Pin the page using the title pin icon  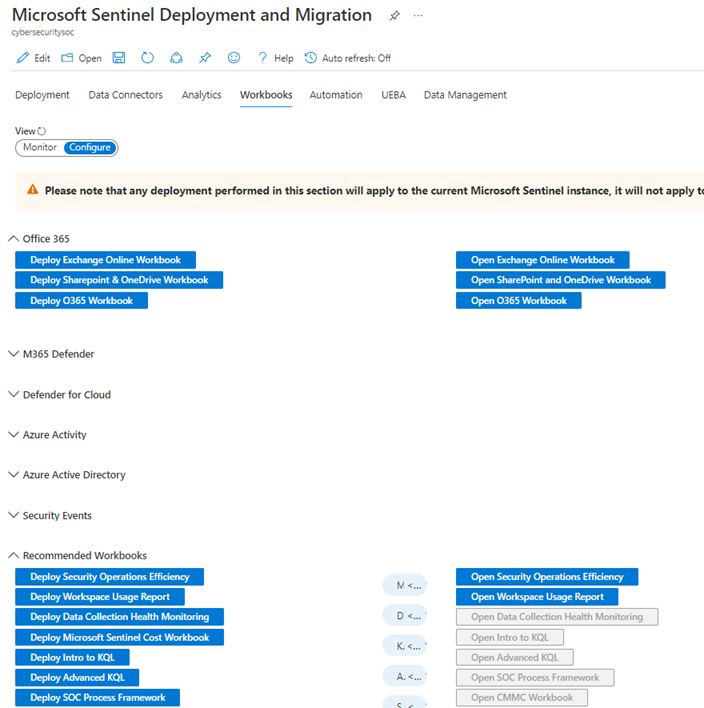(x=394, y=16)
